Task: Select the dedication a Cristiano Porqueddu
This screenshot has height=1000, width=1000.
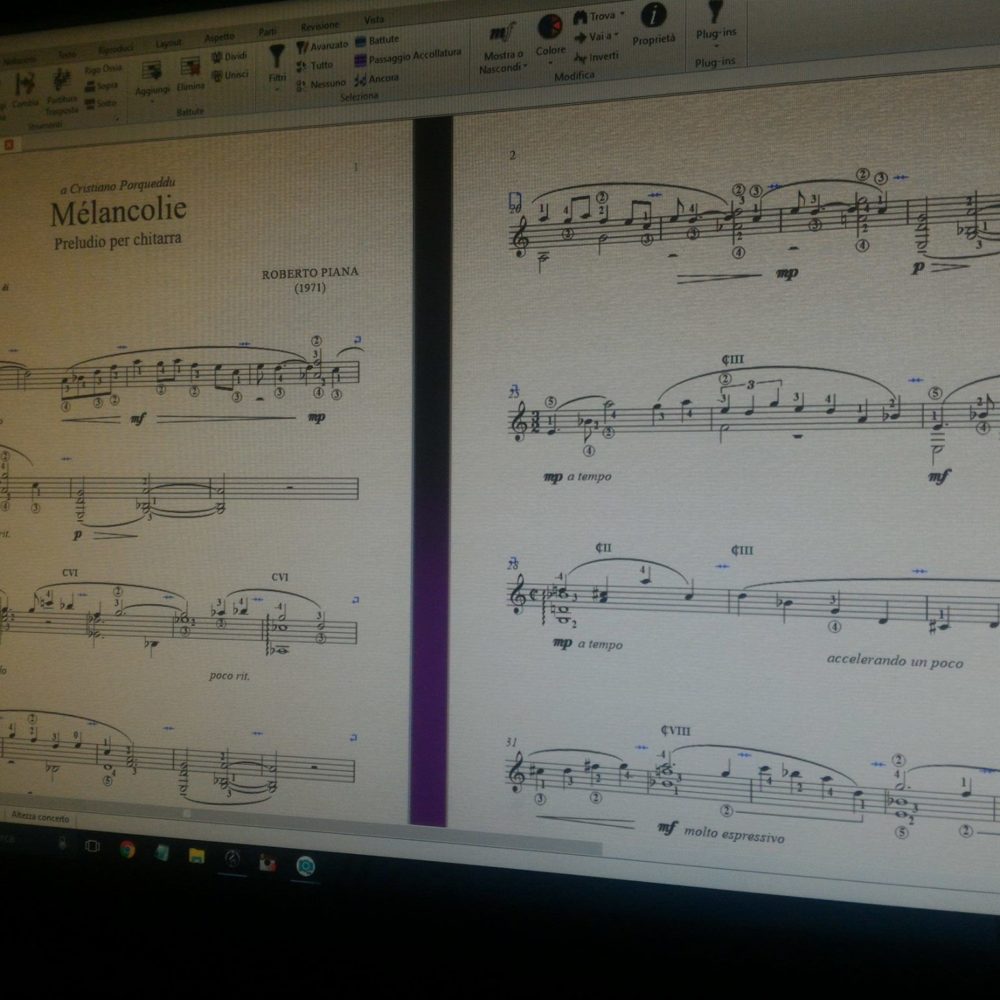Action: [117, 186]
